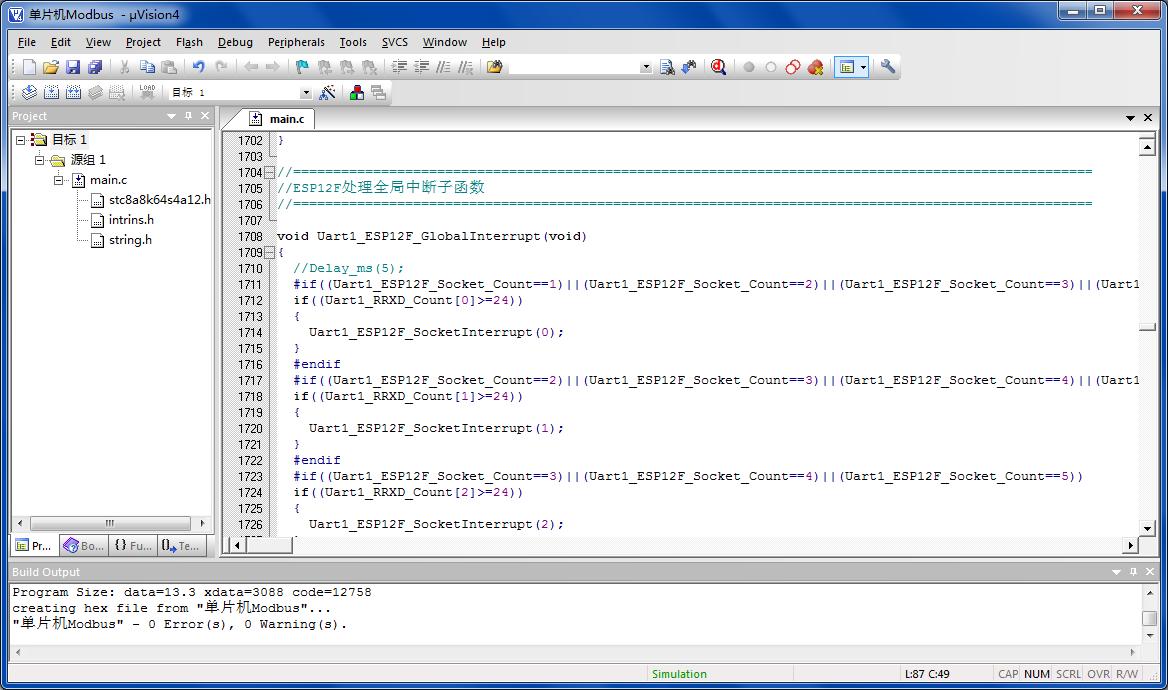Viewport: 1168px width, 690px height.
Task: Create a new file with New icon
Action: pos(29,67)
